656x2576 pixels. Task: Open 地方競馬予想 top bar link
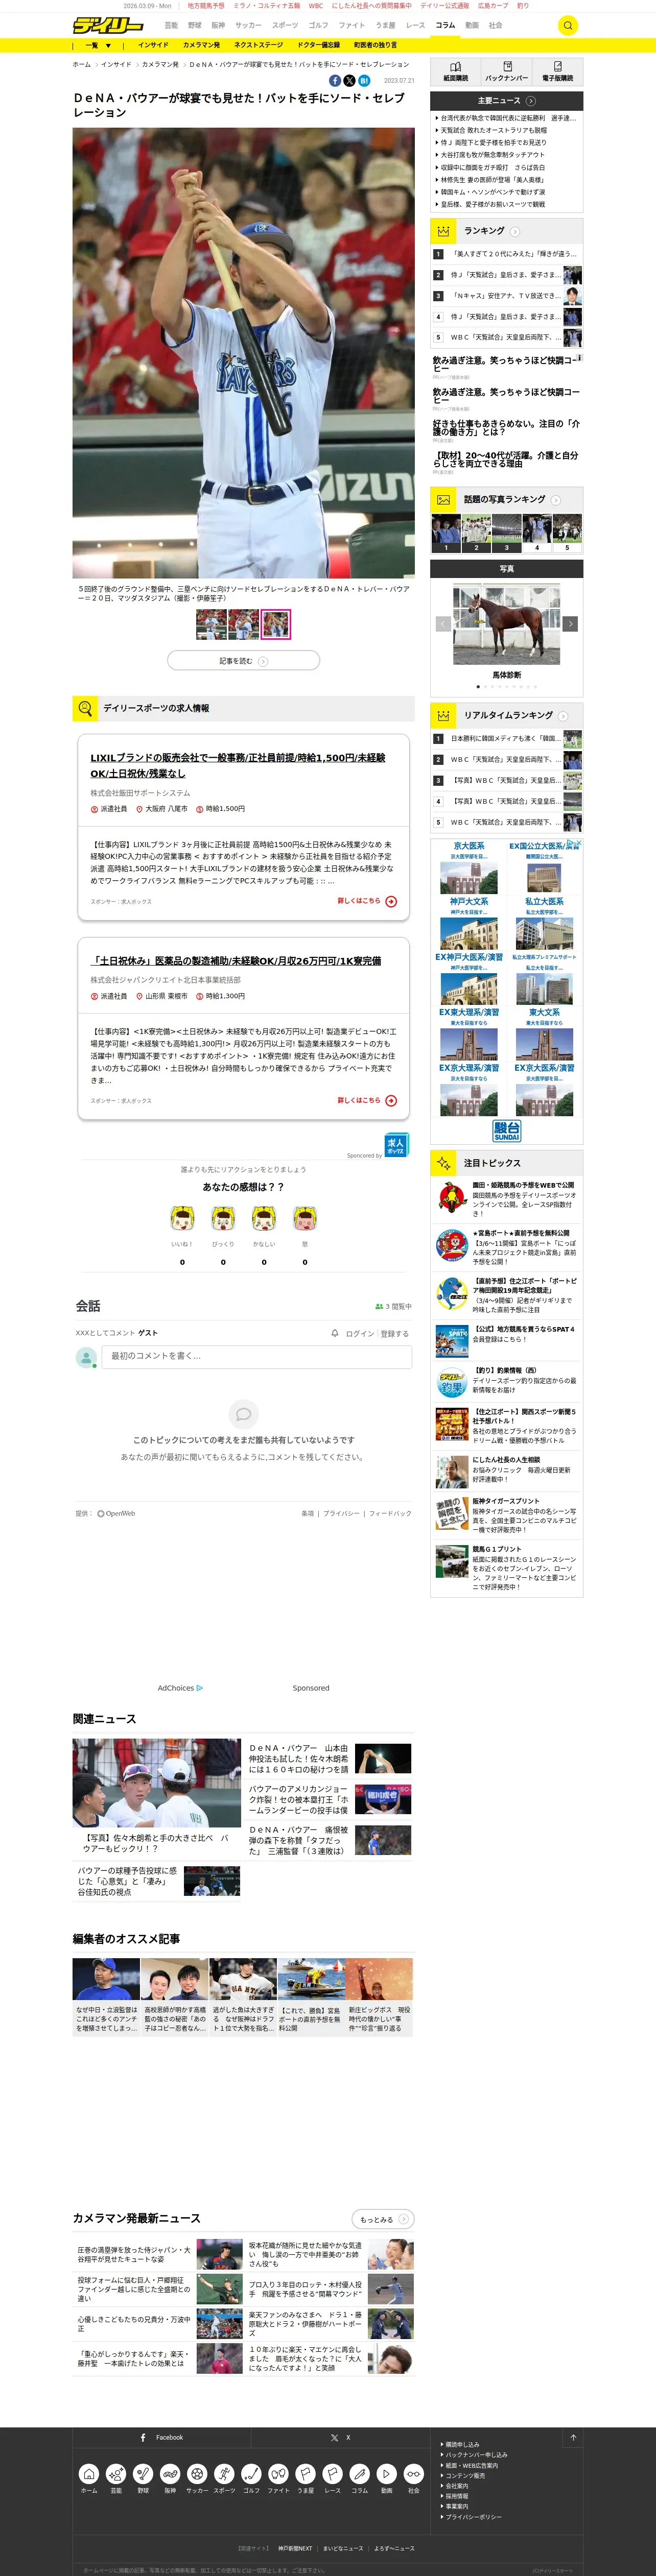206,6
